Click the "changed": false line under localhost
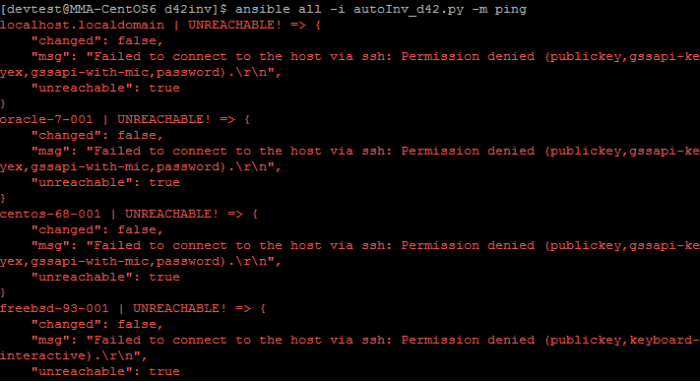 [97, 41]
